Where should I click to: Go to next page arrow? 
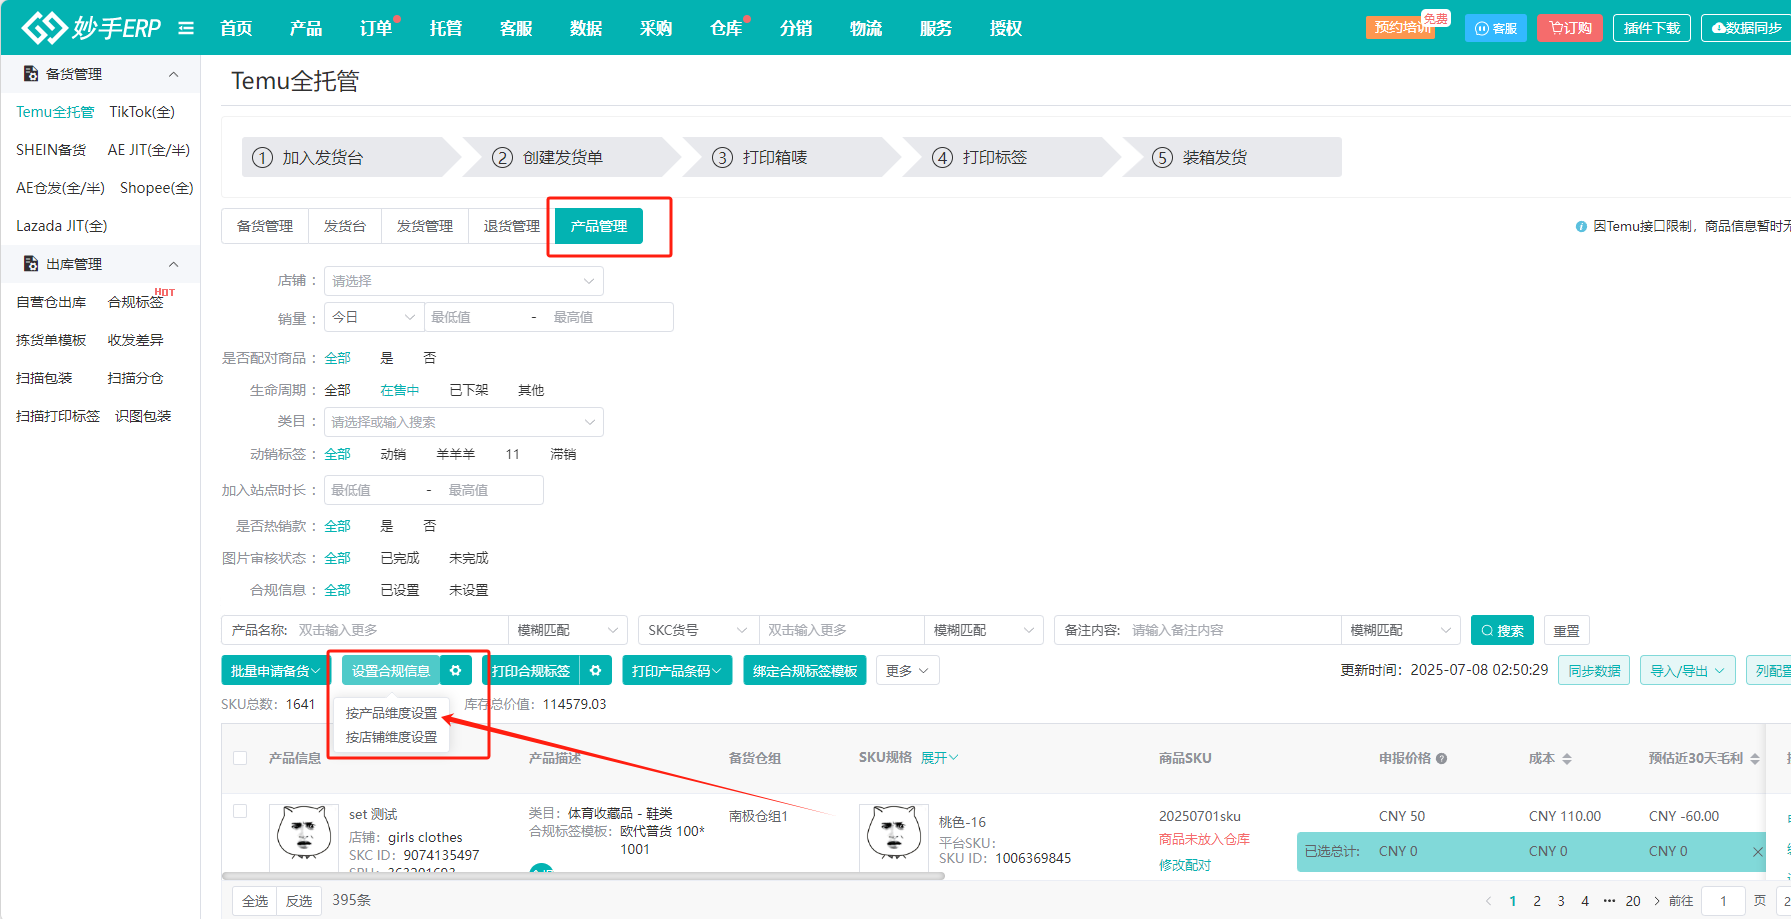(1657, 901)
